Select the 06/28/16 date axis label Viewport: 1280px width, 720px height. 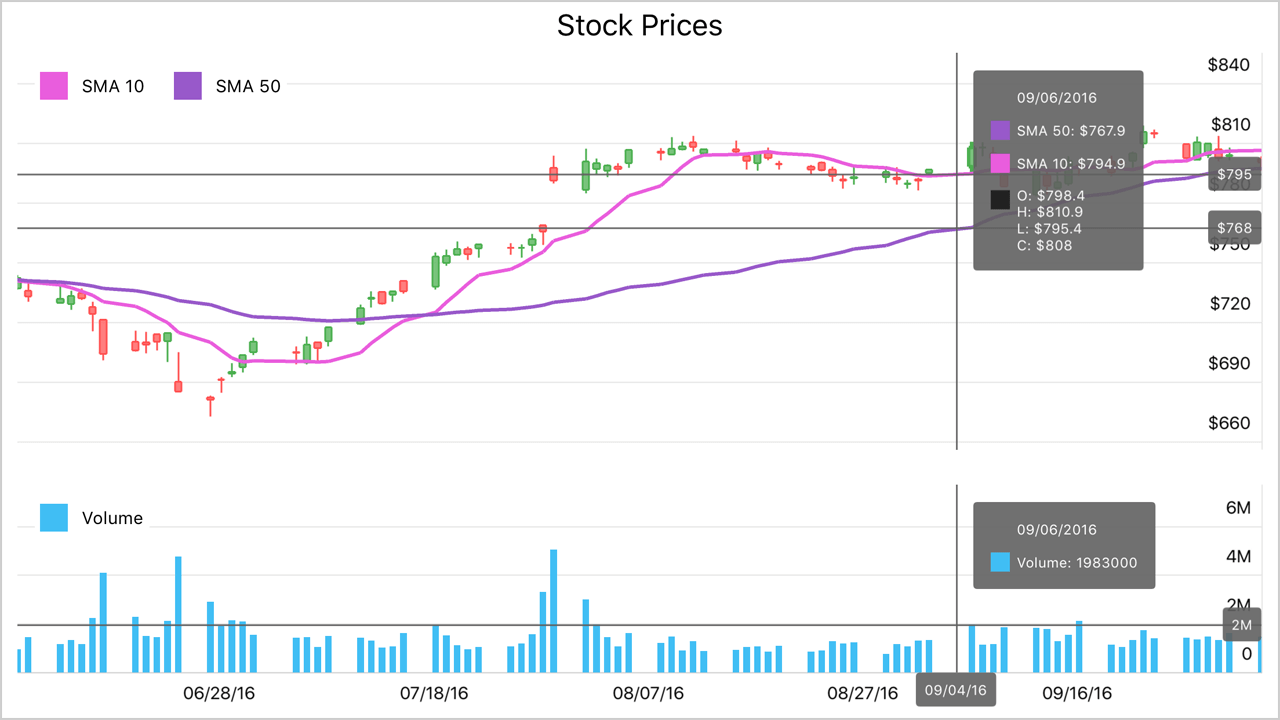[x=218, y=692]
